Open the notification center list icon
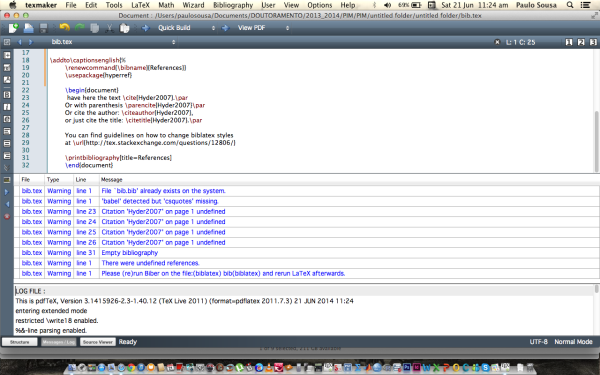Image resolution: width=600 pixels, height=375 pixels. [x=585, y=5]
